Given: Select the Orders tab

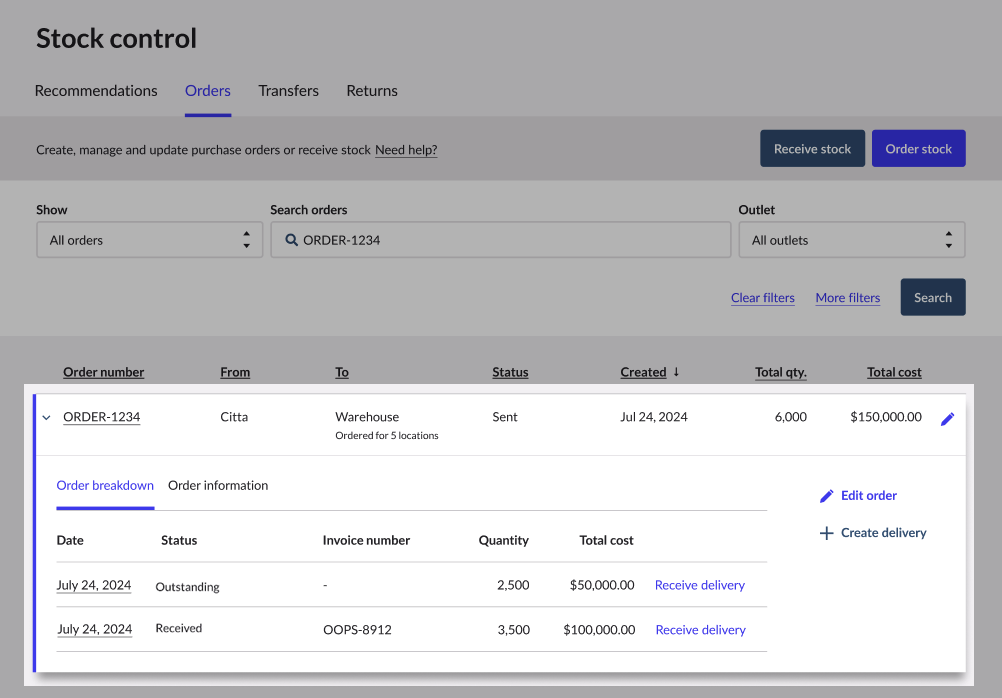Looking at the screenshot, I should tap(208, 91).
